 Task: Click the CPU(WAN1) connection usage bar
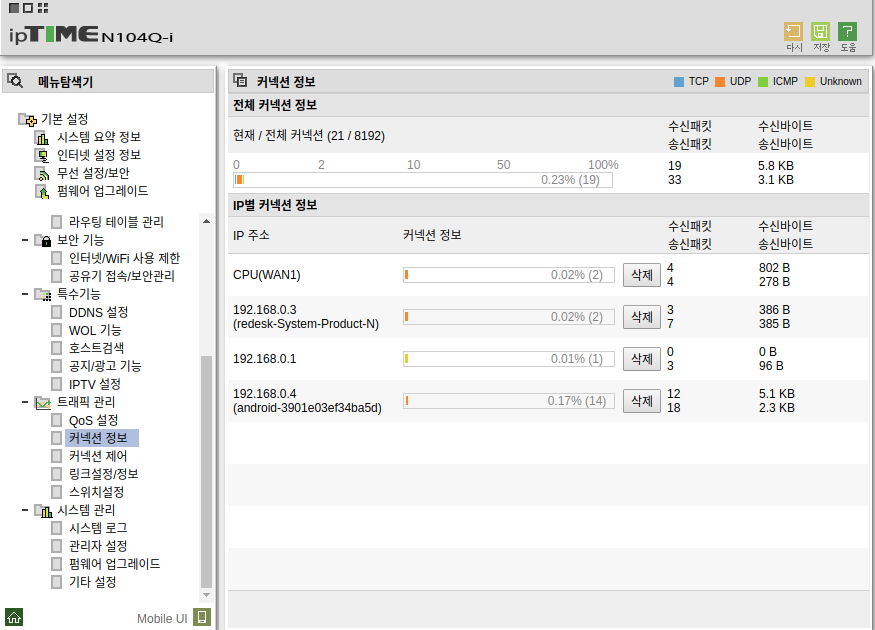509,275
